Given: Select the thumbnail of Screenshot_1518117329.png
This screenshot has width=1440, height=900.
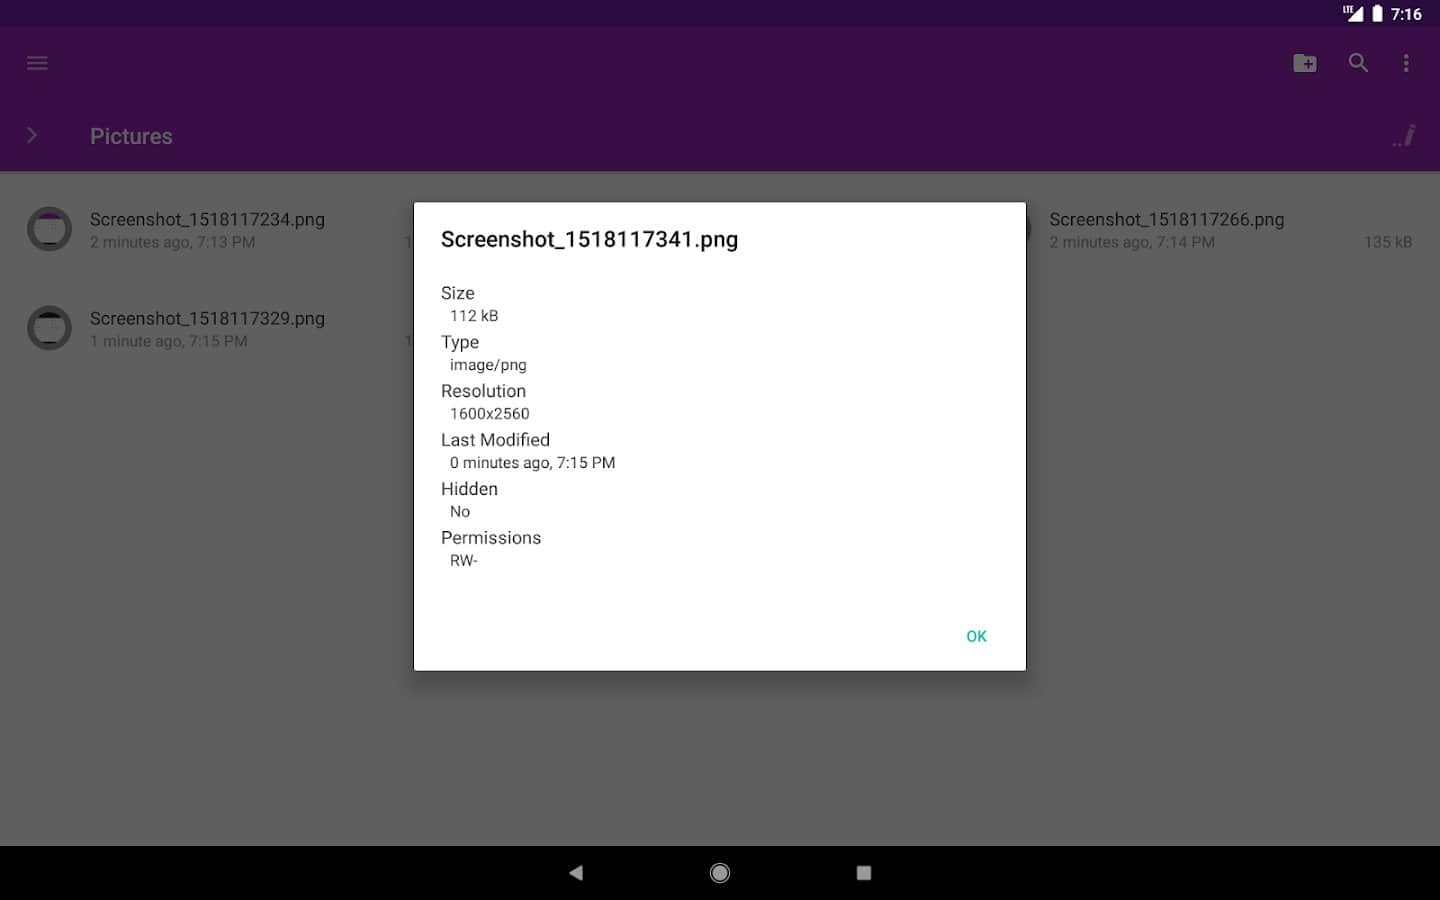Looking at the screenshot, I should pyautogui.click(x=49, y=328).
